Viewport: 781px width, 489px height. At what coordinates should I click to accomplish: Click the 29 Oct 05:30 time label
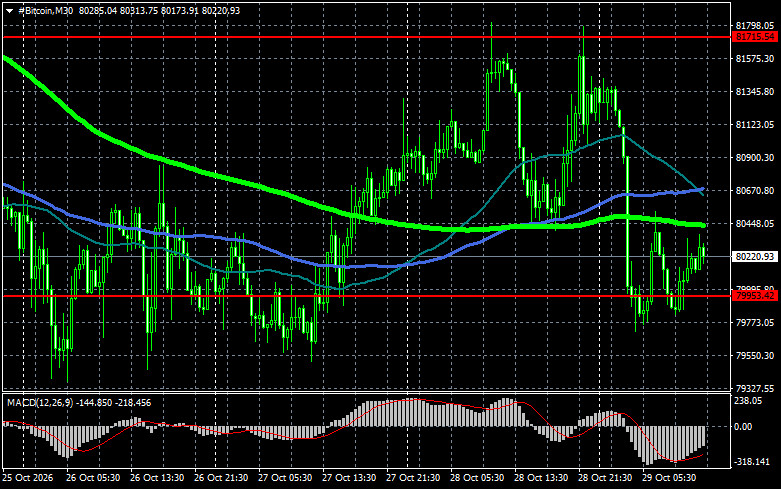669,478
